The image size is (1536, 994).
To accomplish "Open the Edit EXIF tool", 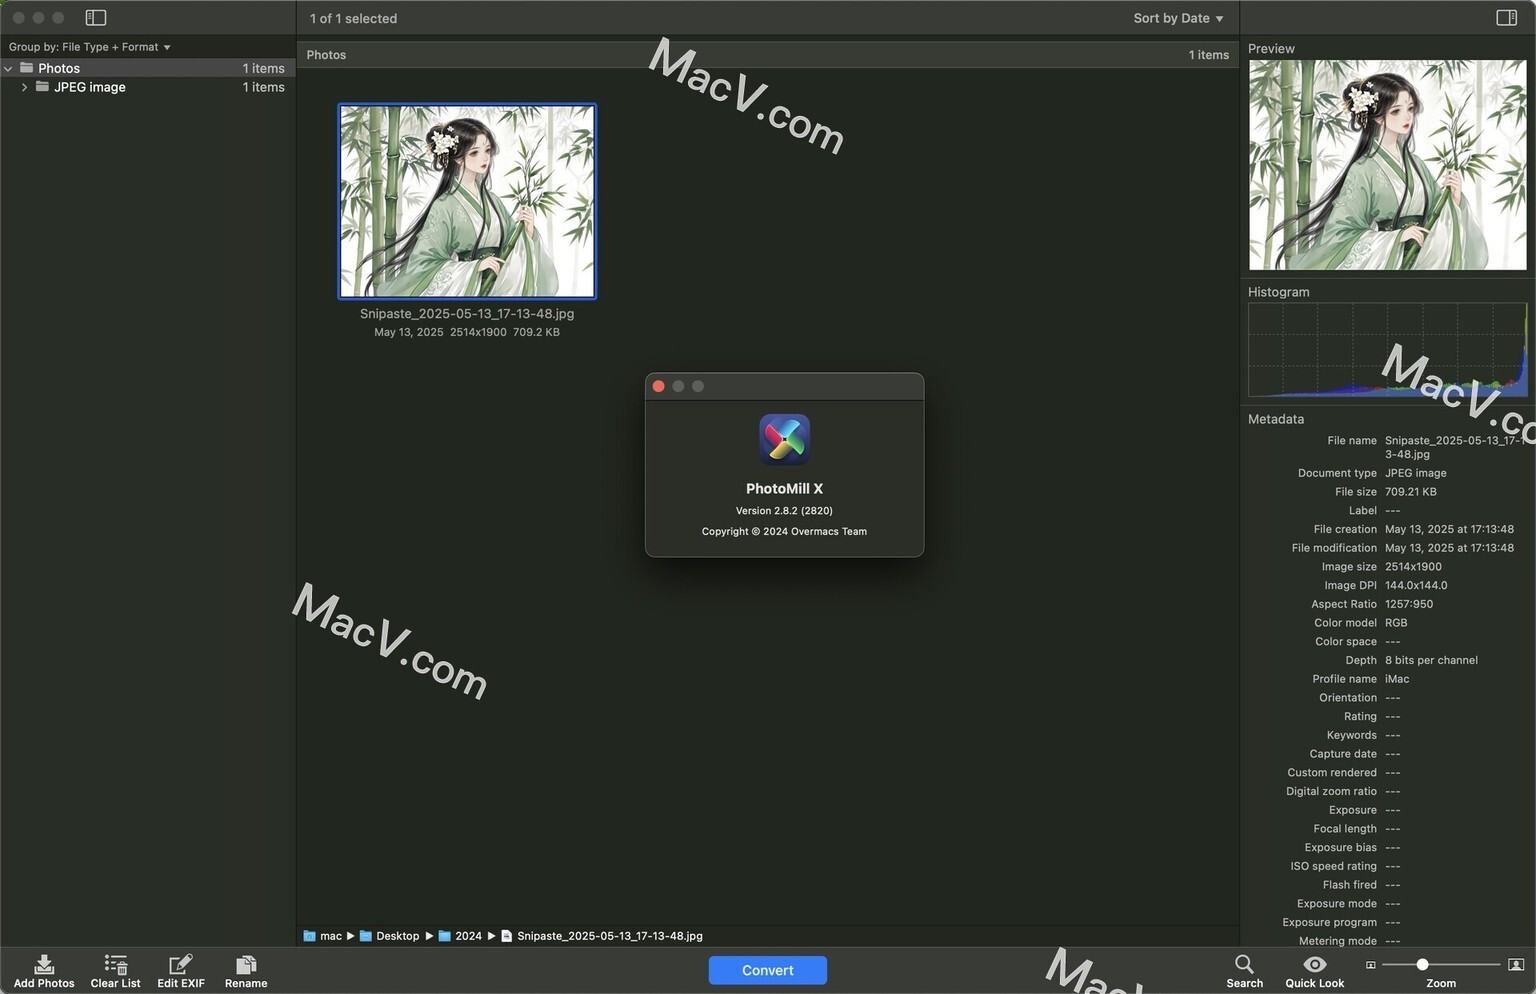I will click(x=180, y=964).
